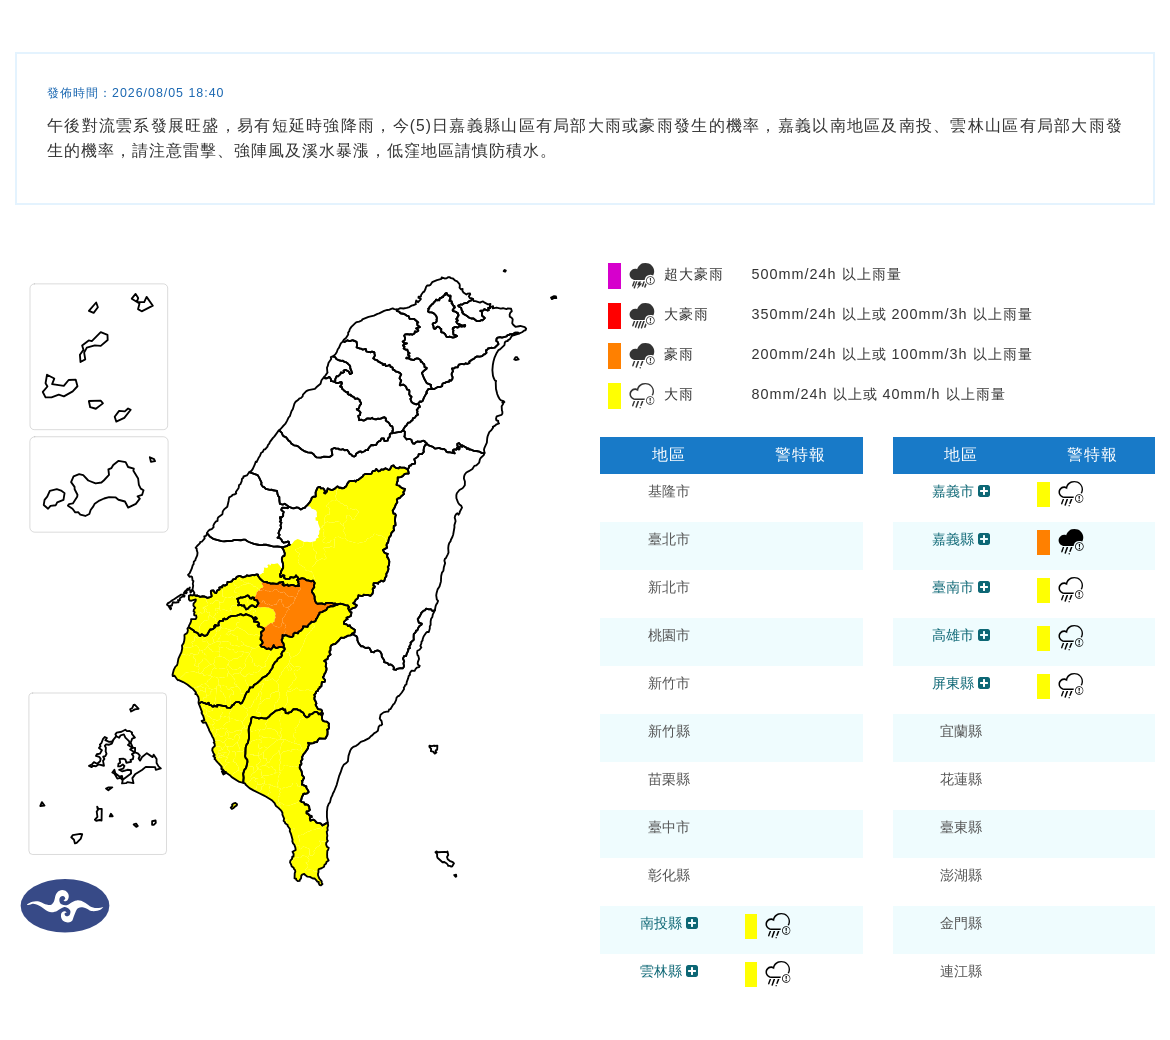Click the 新竹市 table row

[731, 690]
